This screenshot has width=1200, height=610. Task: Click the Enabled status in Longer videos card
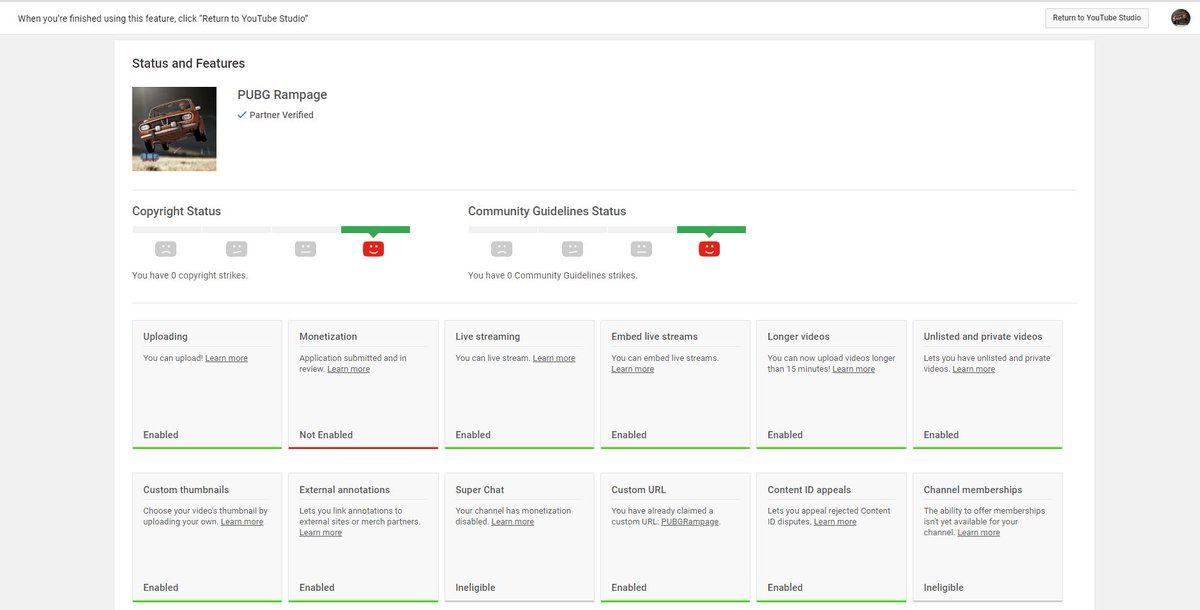pos(785,435)
